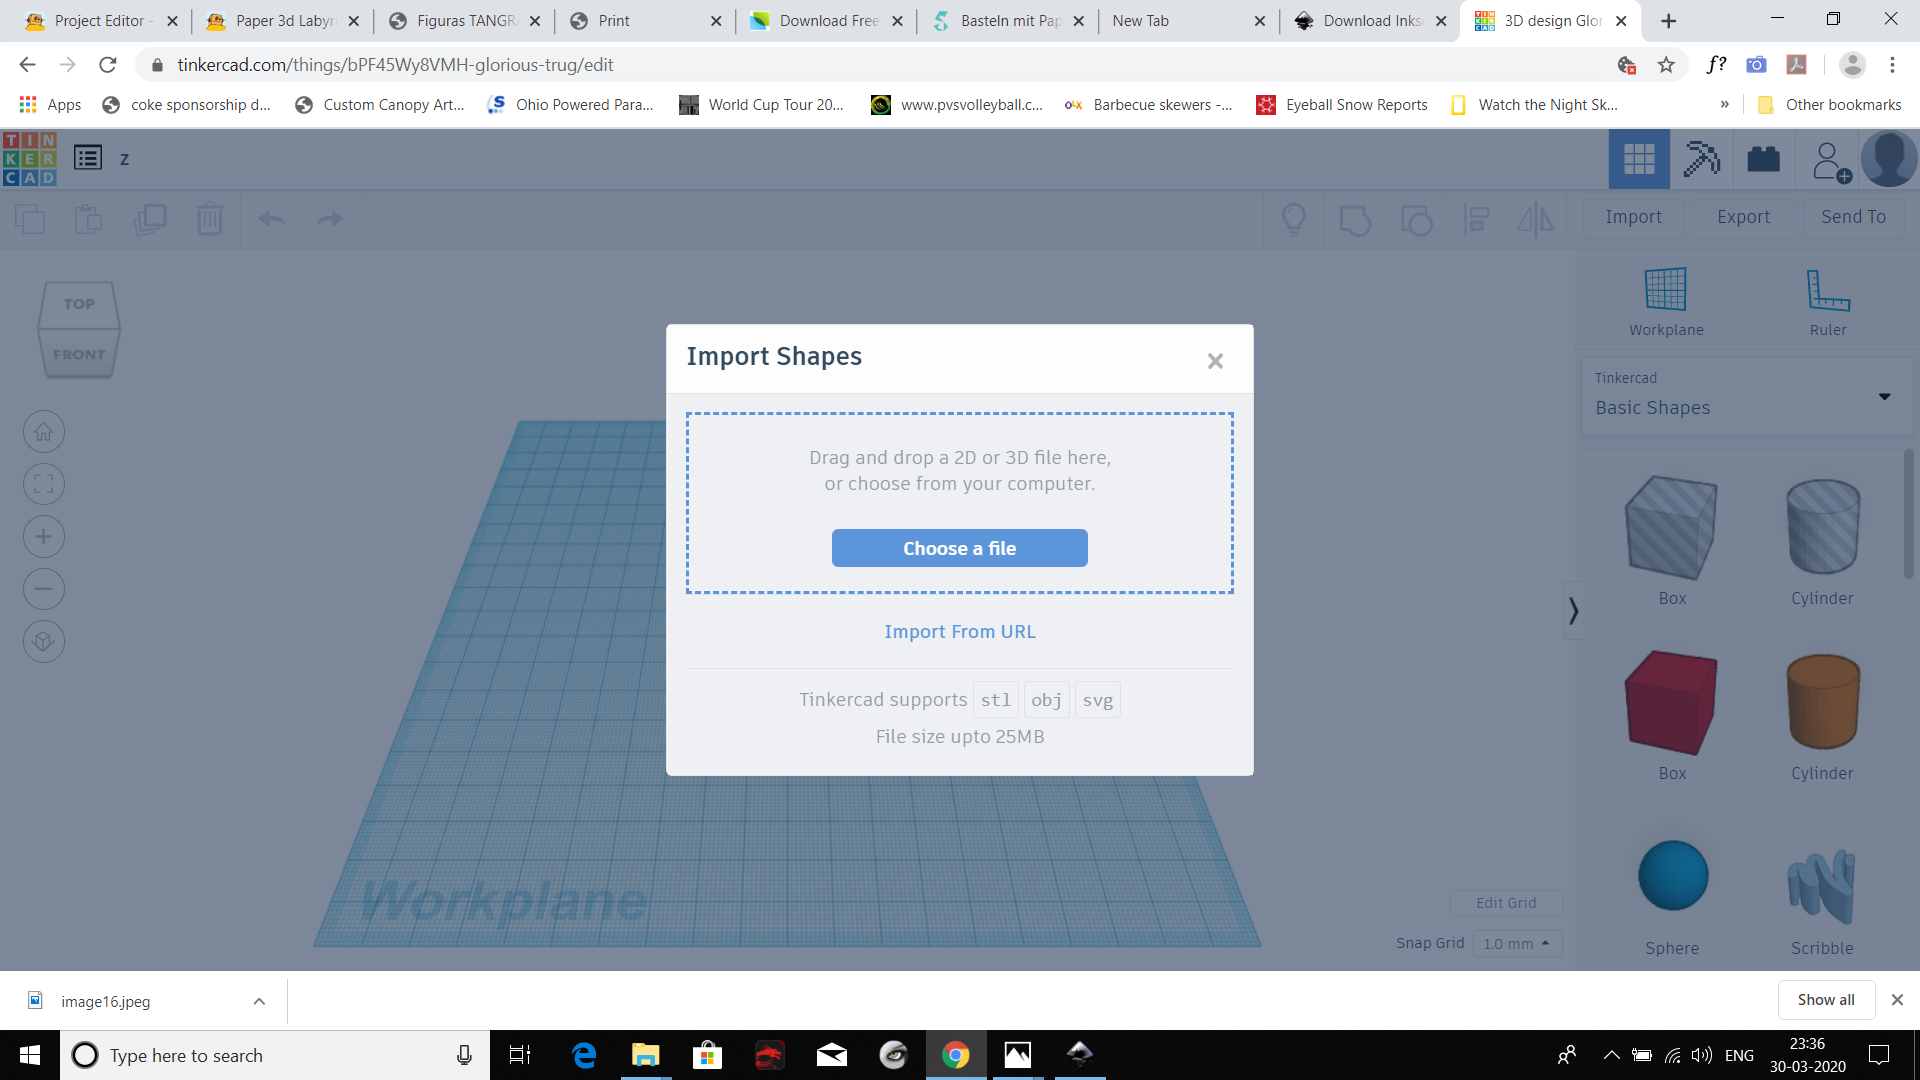The width and height of the screenshot is (1920, 1080).
Task: Click the Fit all in view icon
Action: 44,485
